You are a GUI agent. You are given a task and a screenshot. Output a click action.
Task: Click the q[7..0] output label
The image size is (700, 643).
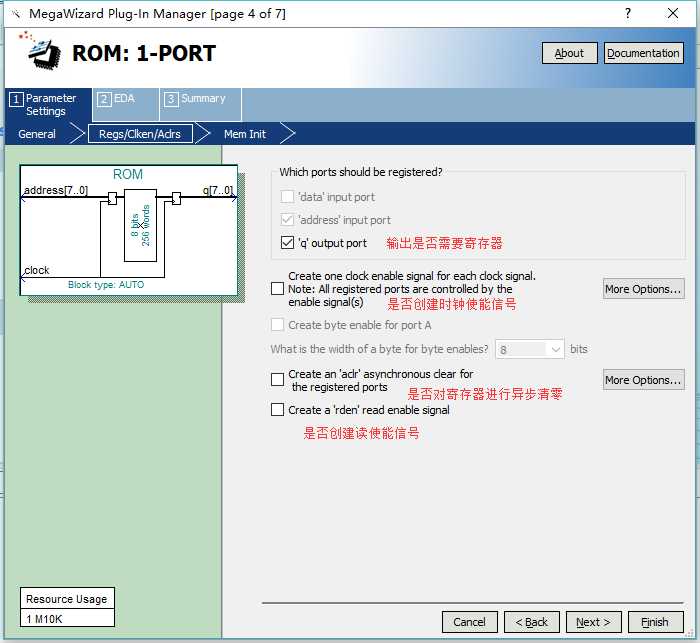point(218,190)
